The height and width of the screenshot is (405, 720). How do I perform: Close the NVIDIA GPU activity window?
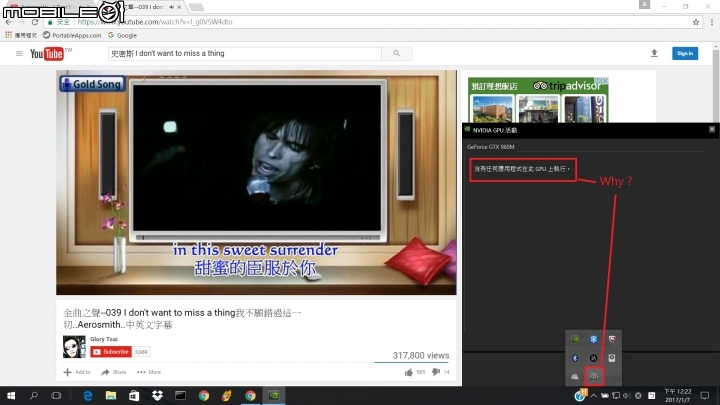point(712,130)
